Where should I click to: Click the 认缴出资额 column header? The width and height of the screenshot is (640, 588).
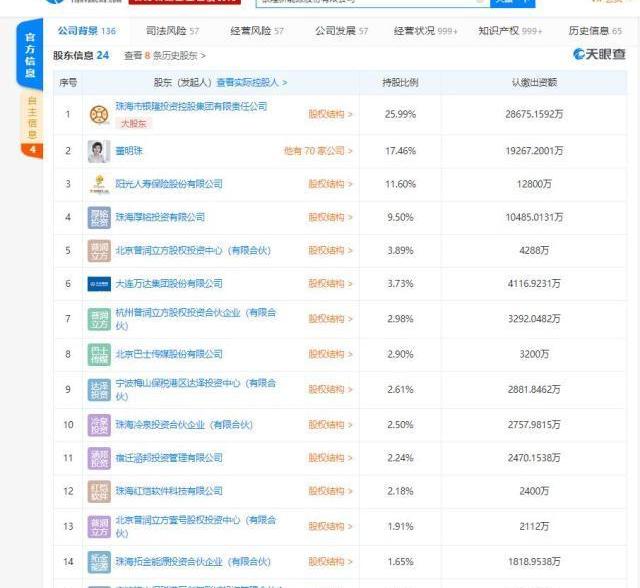click(x=534, y=83)
